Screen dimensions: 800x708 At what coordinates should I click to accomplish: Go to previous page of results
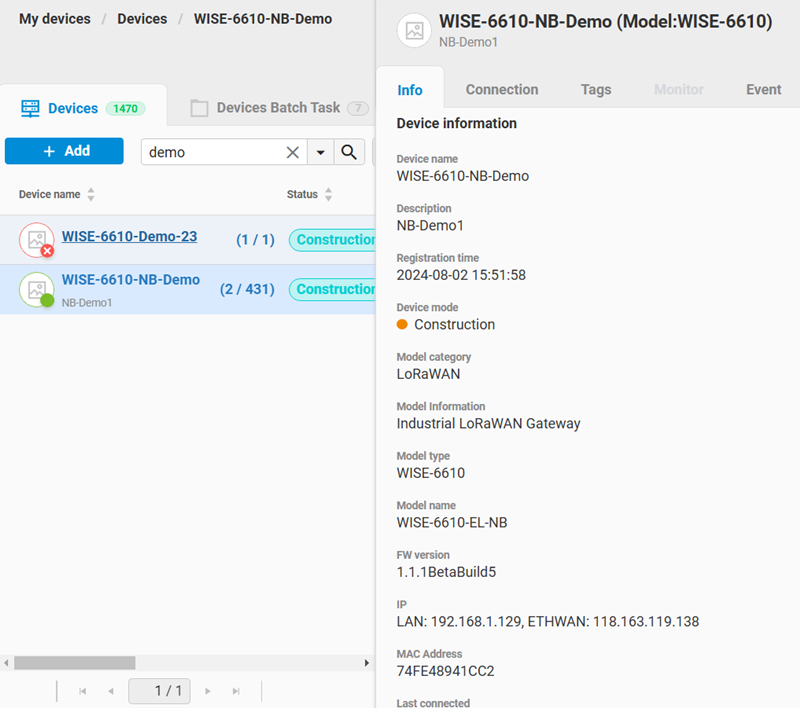coord(111,691)
